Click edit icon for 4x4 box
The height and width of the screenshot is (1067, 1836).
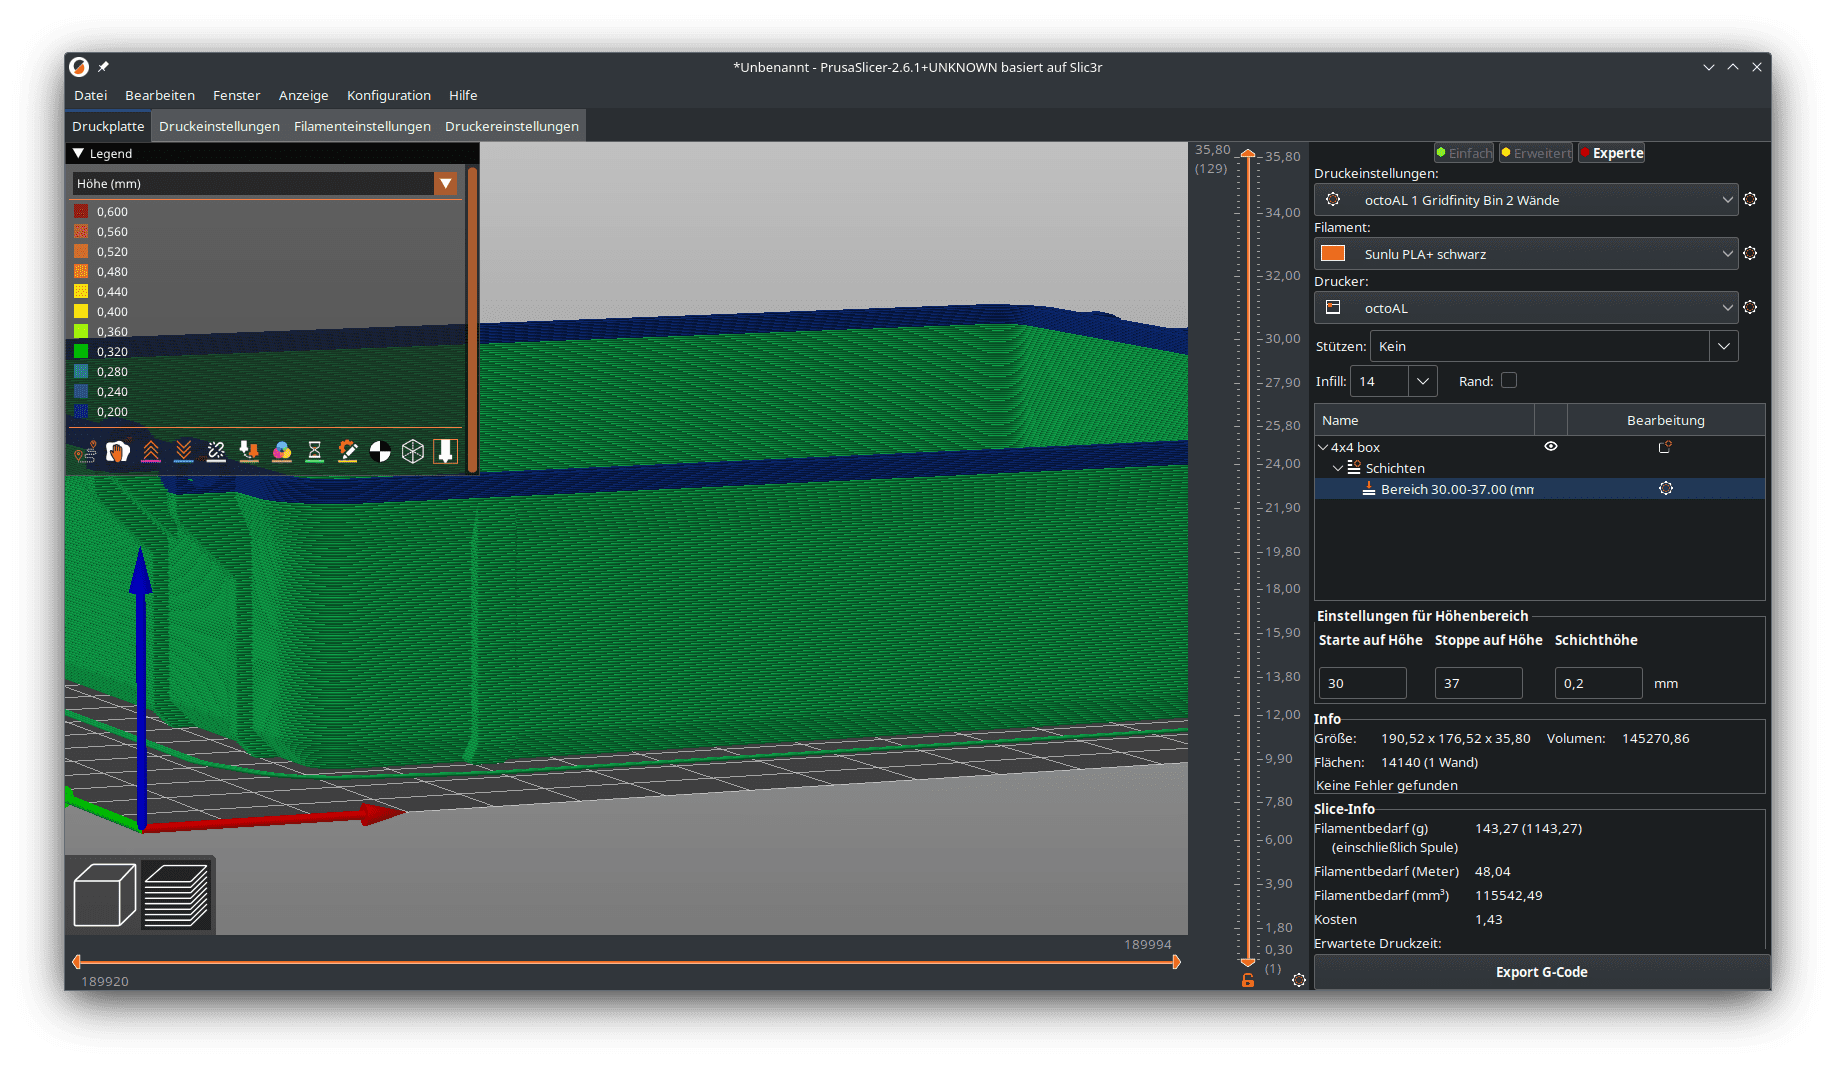point(1665,447)
